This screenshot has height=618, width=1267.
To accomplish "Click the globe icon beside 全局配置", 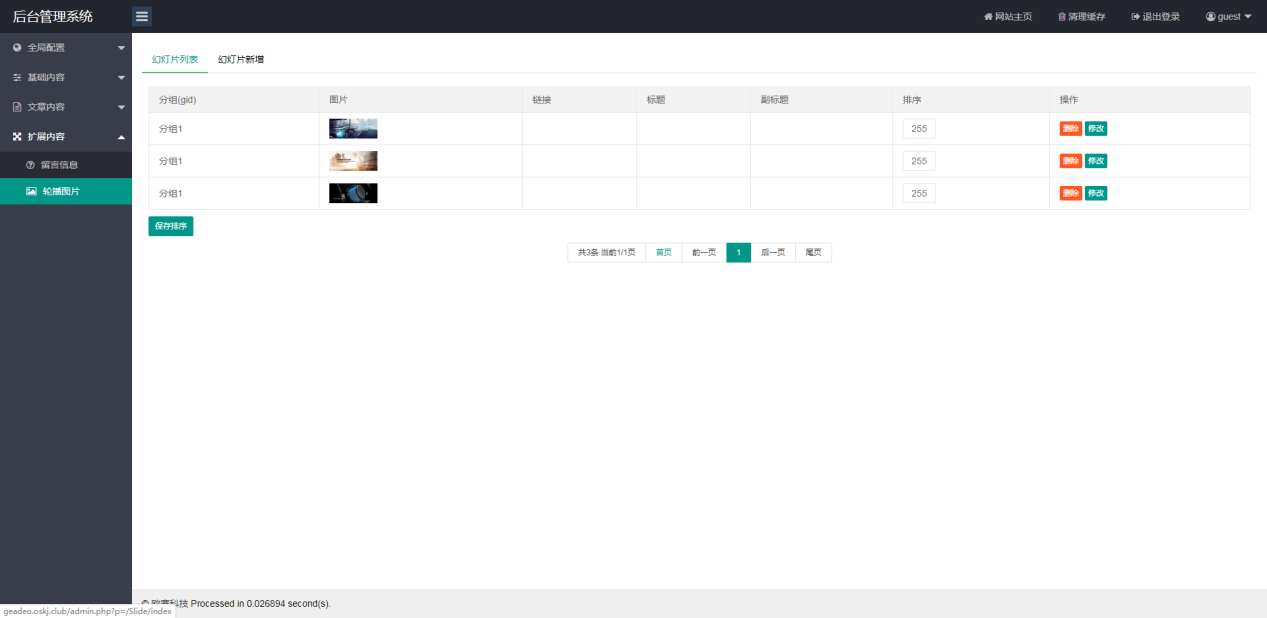I will (17, 47).
